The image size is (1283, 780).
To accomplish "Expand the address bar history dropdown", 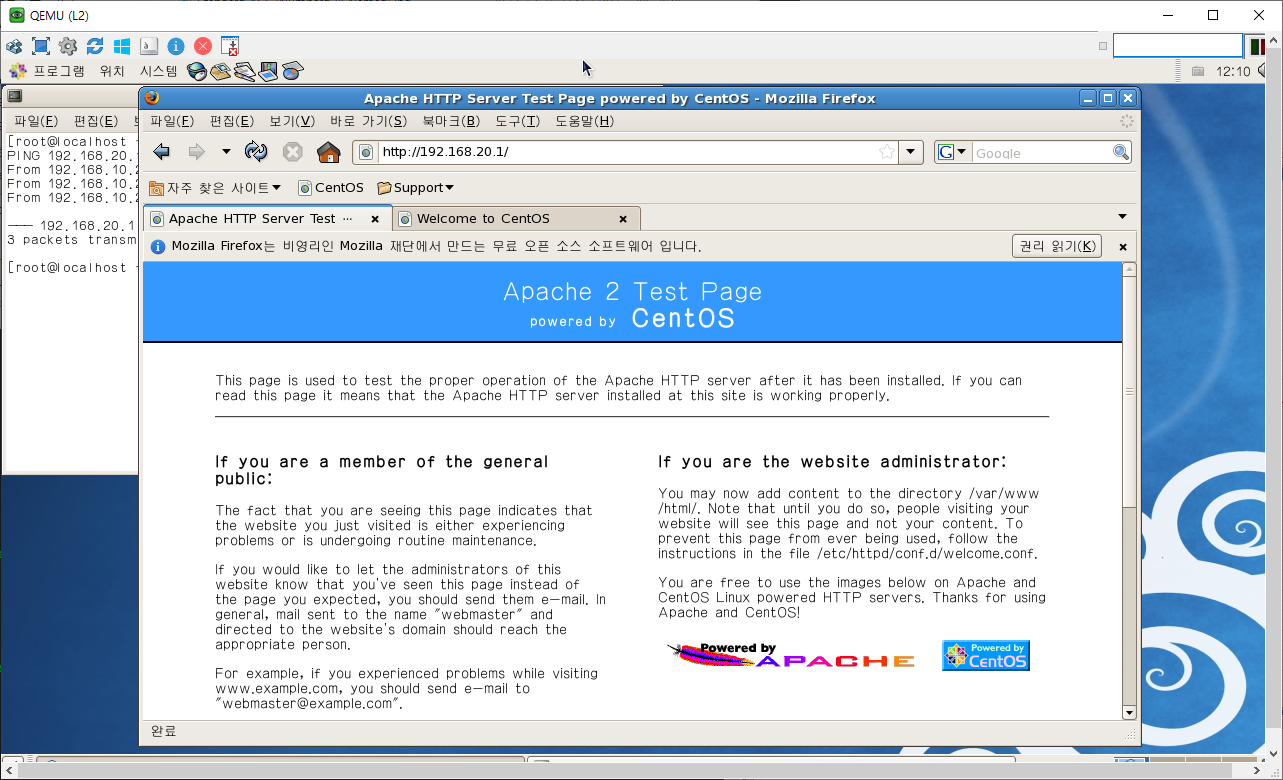I will pyautogui.click(x=911, y=152).
